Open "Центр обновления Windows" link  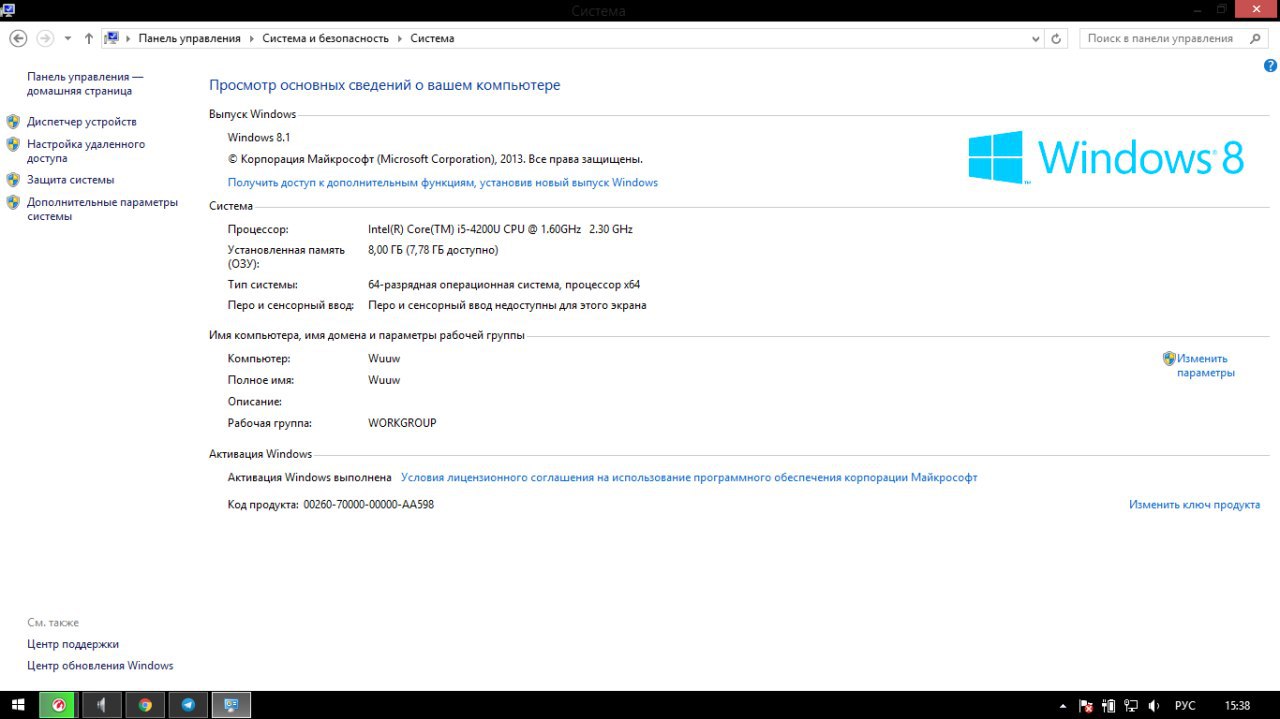pos(100,666)
